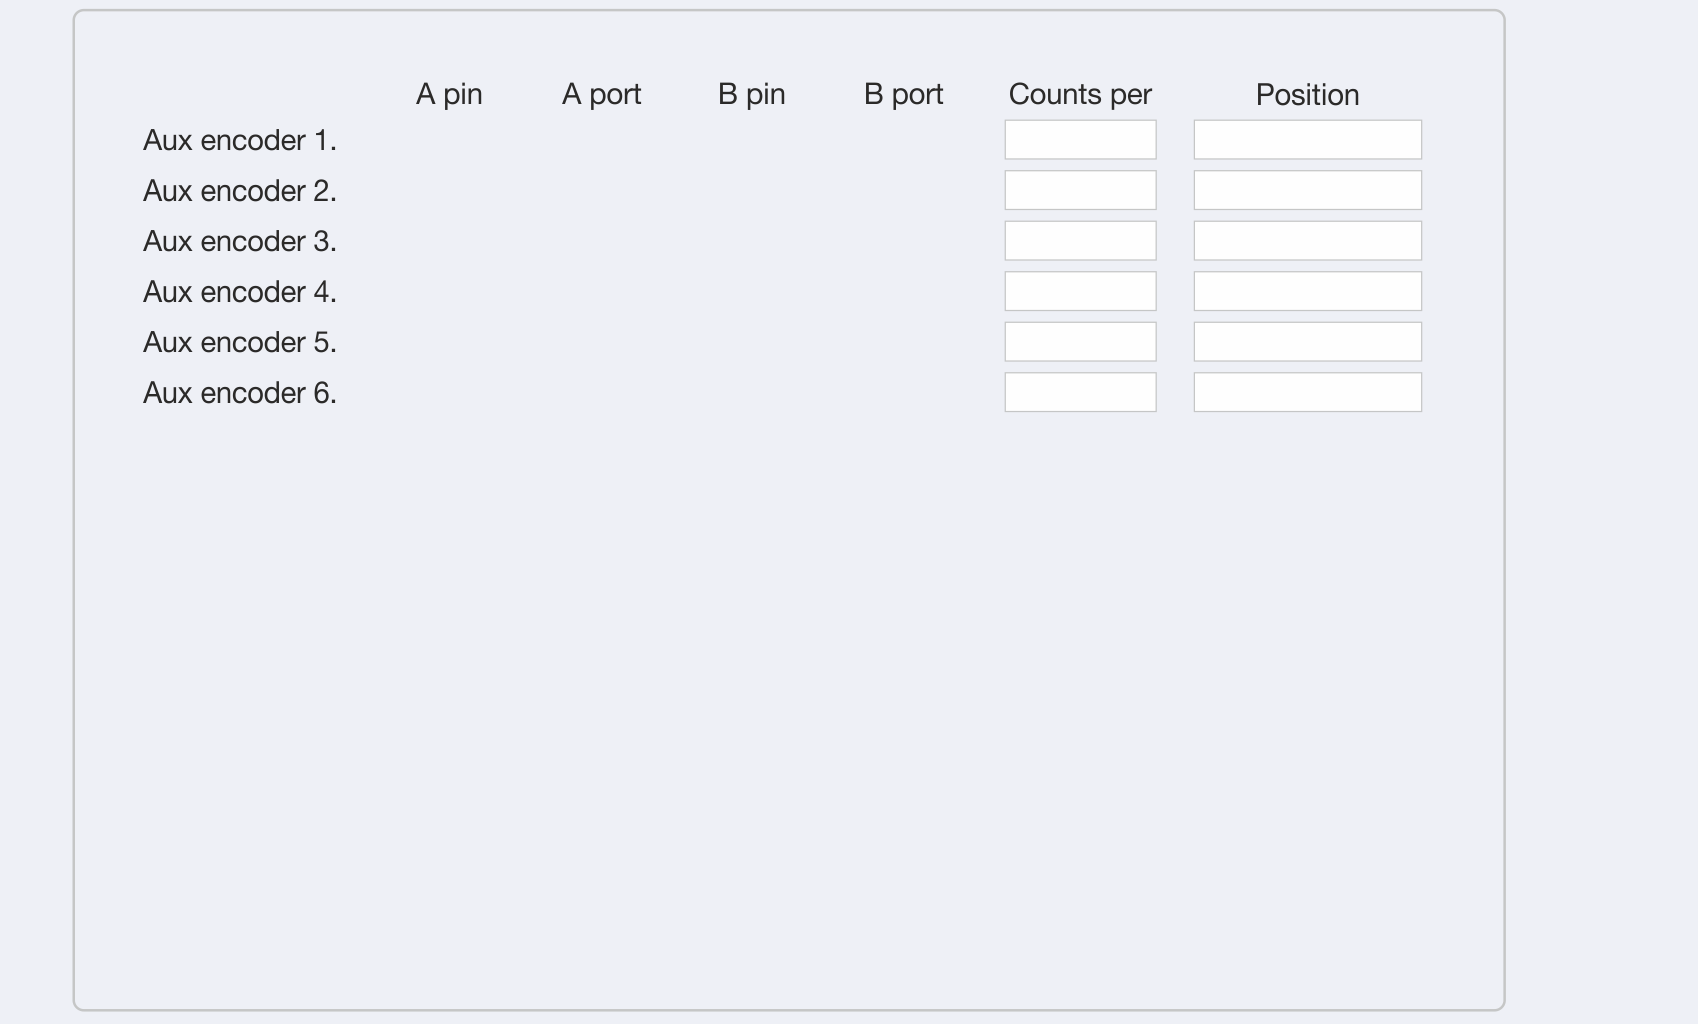Click the 'Aux encoder 1.' row label
This screenshot has width=1698, height=1024.
pos(240,140)
